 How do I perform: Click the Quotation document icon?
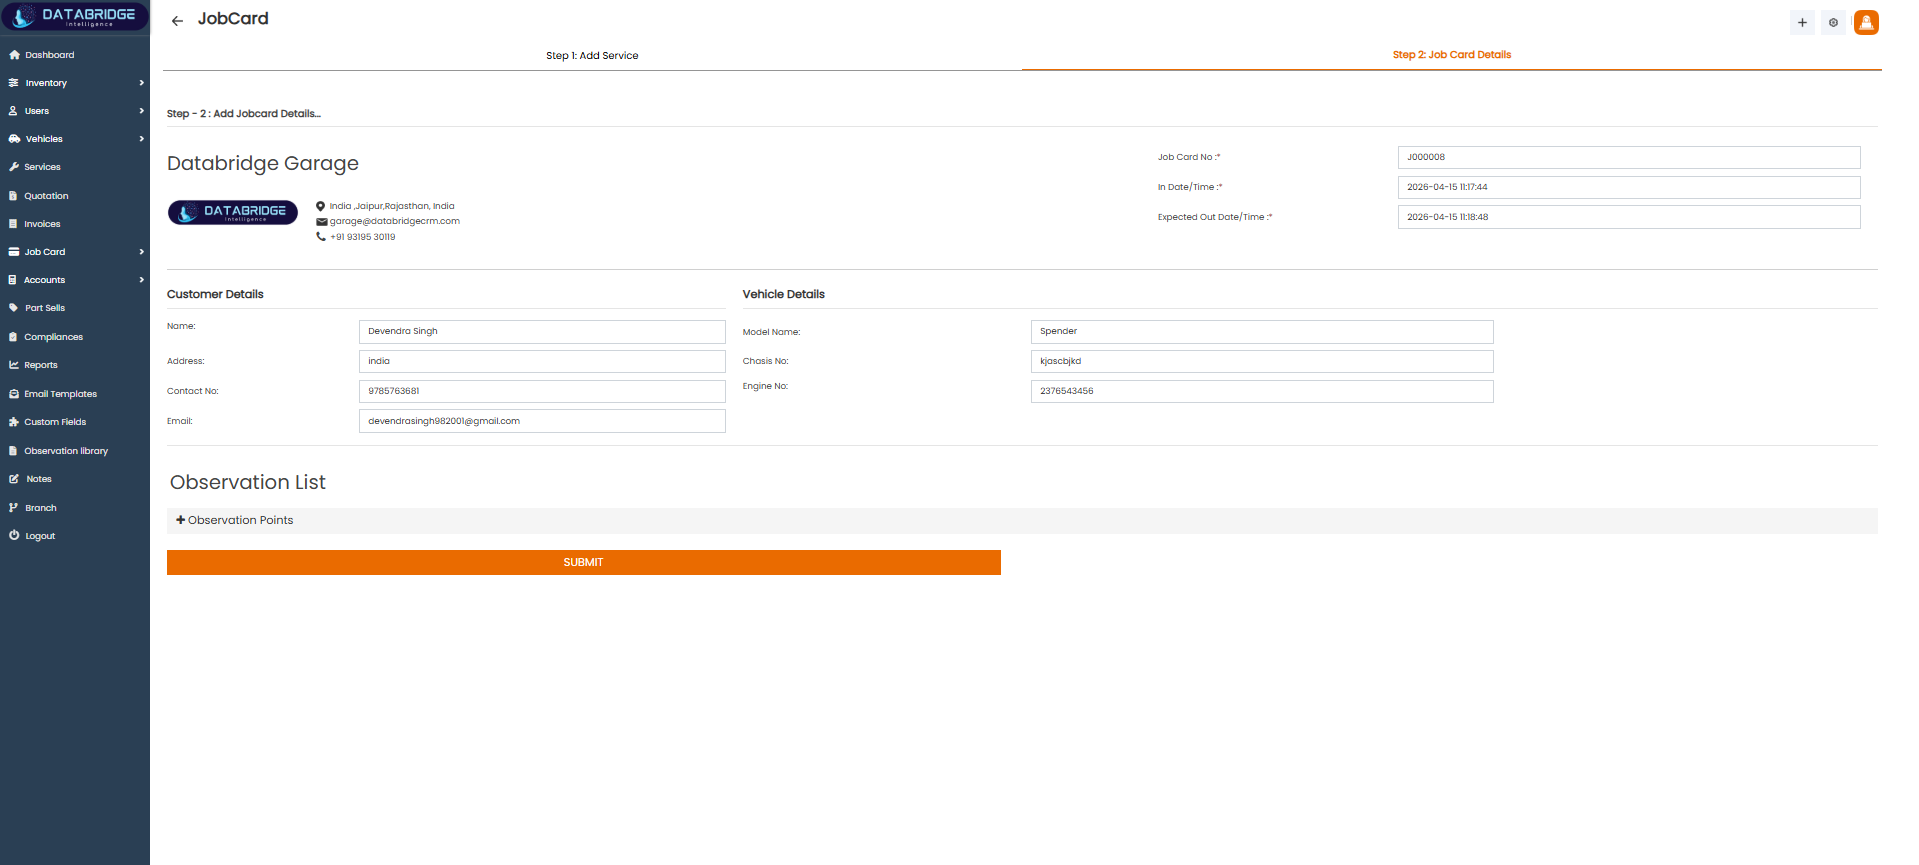pos(13,196)
